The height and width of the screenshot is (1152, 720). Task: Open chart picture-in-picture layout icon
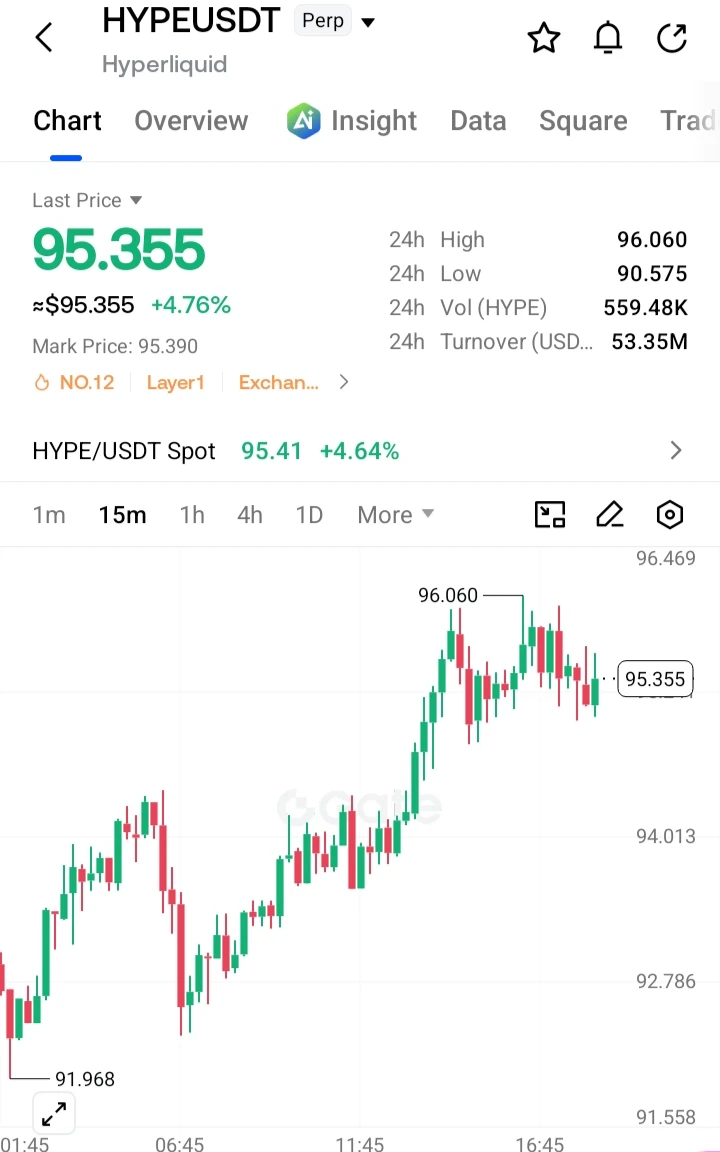pos(550,514)
